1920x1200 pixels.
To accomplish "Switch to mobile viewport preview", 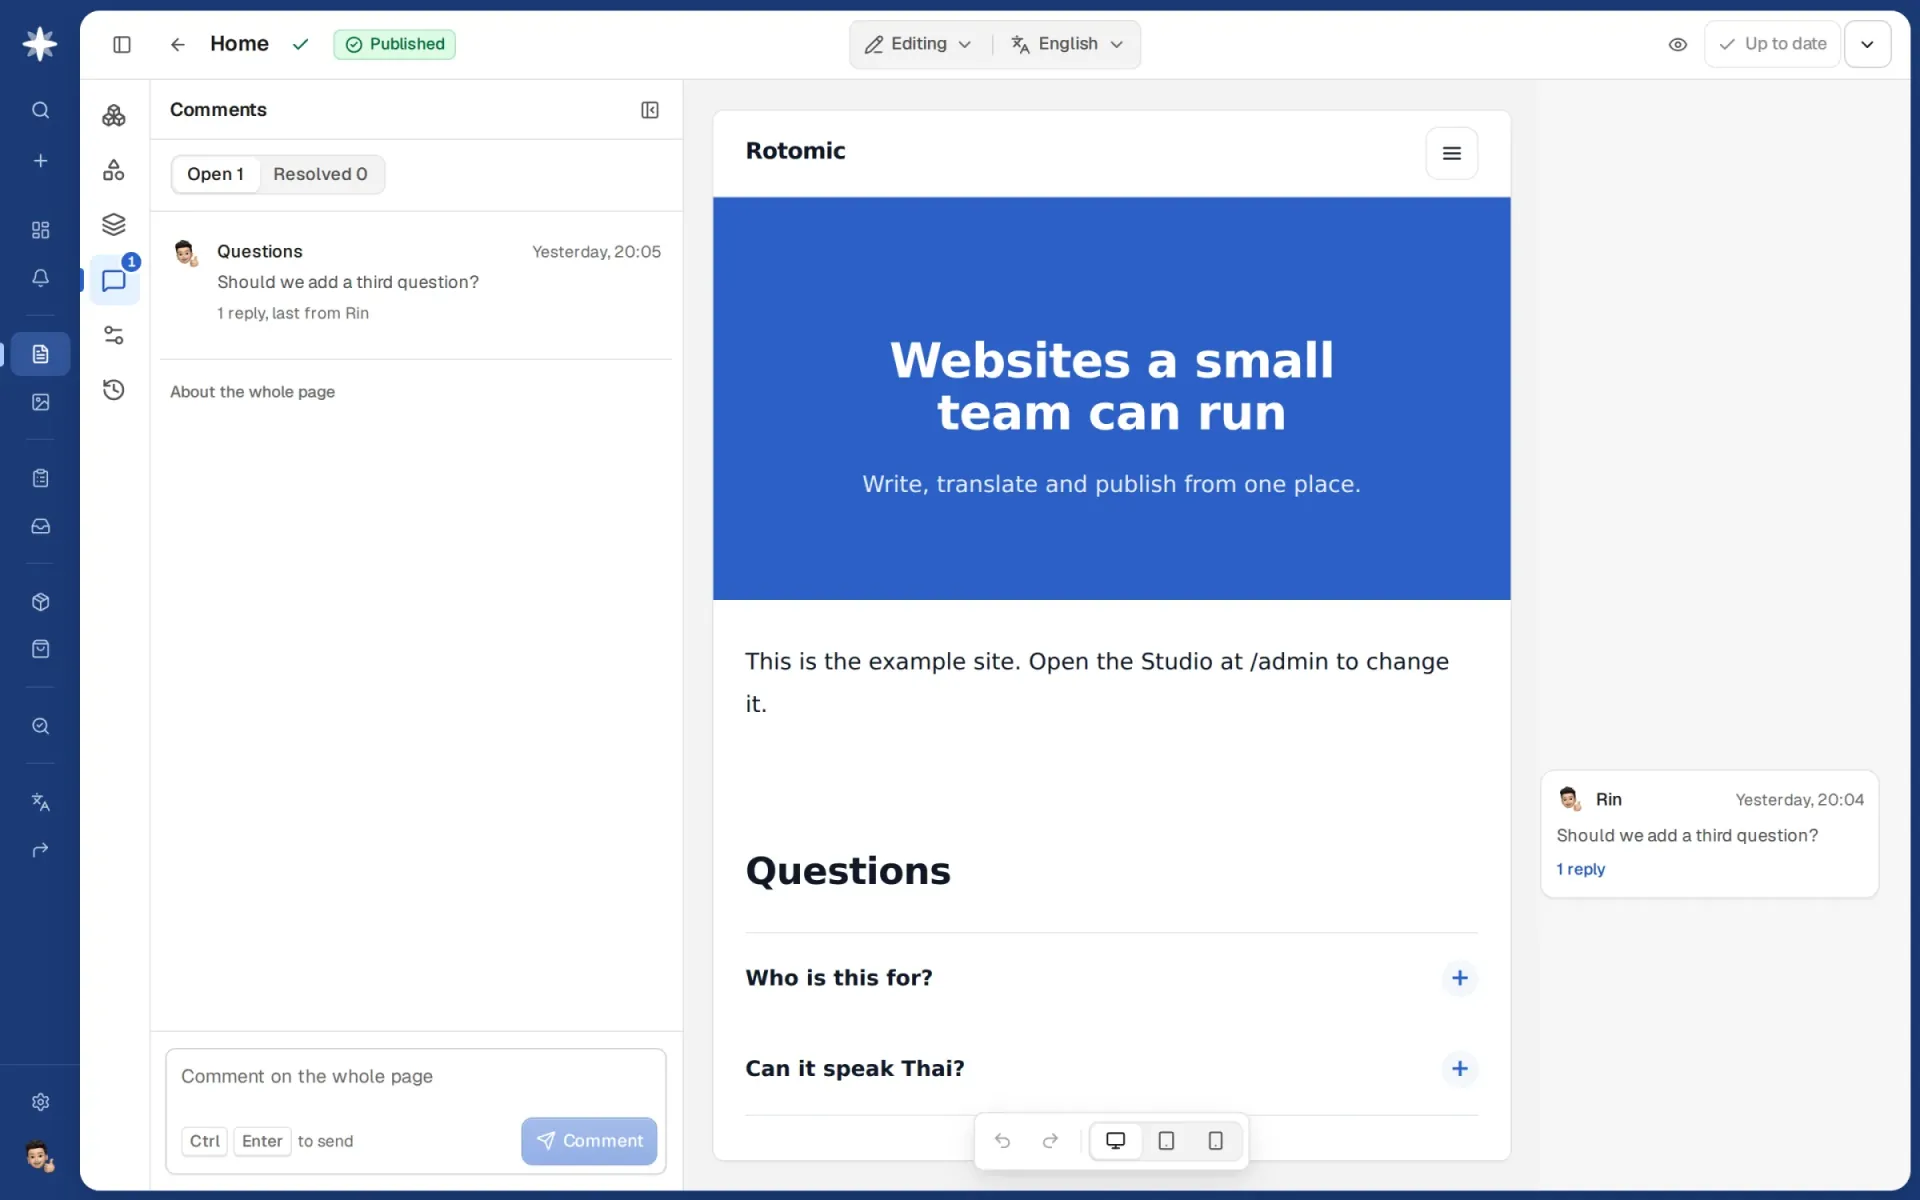I will 1215,1141.
